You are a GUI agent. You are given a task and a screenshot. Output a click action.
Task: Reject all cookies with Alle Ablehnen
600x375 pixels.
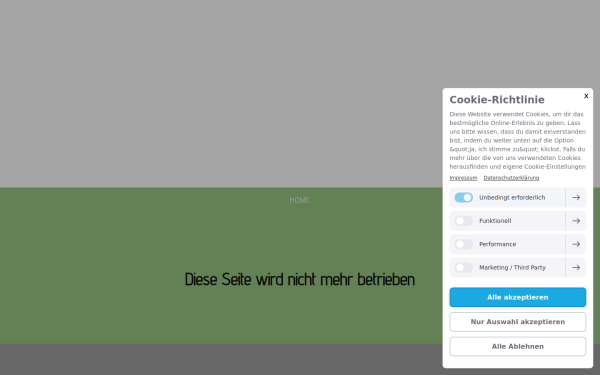pyautogui.click(x=517, y=346)
